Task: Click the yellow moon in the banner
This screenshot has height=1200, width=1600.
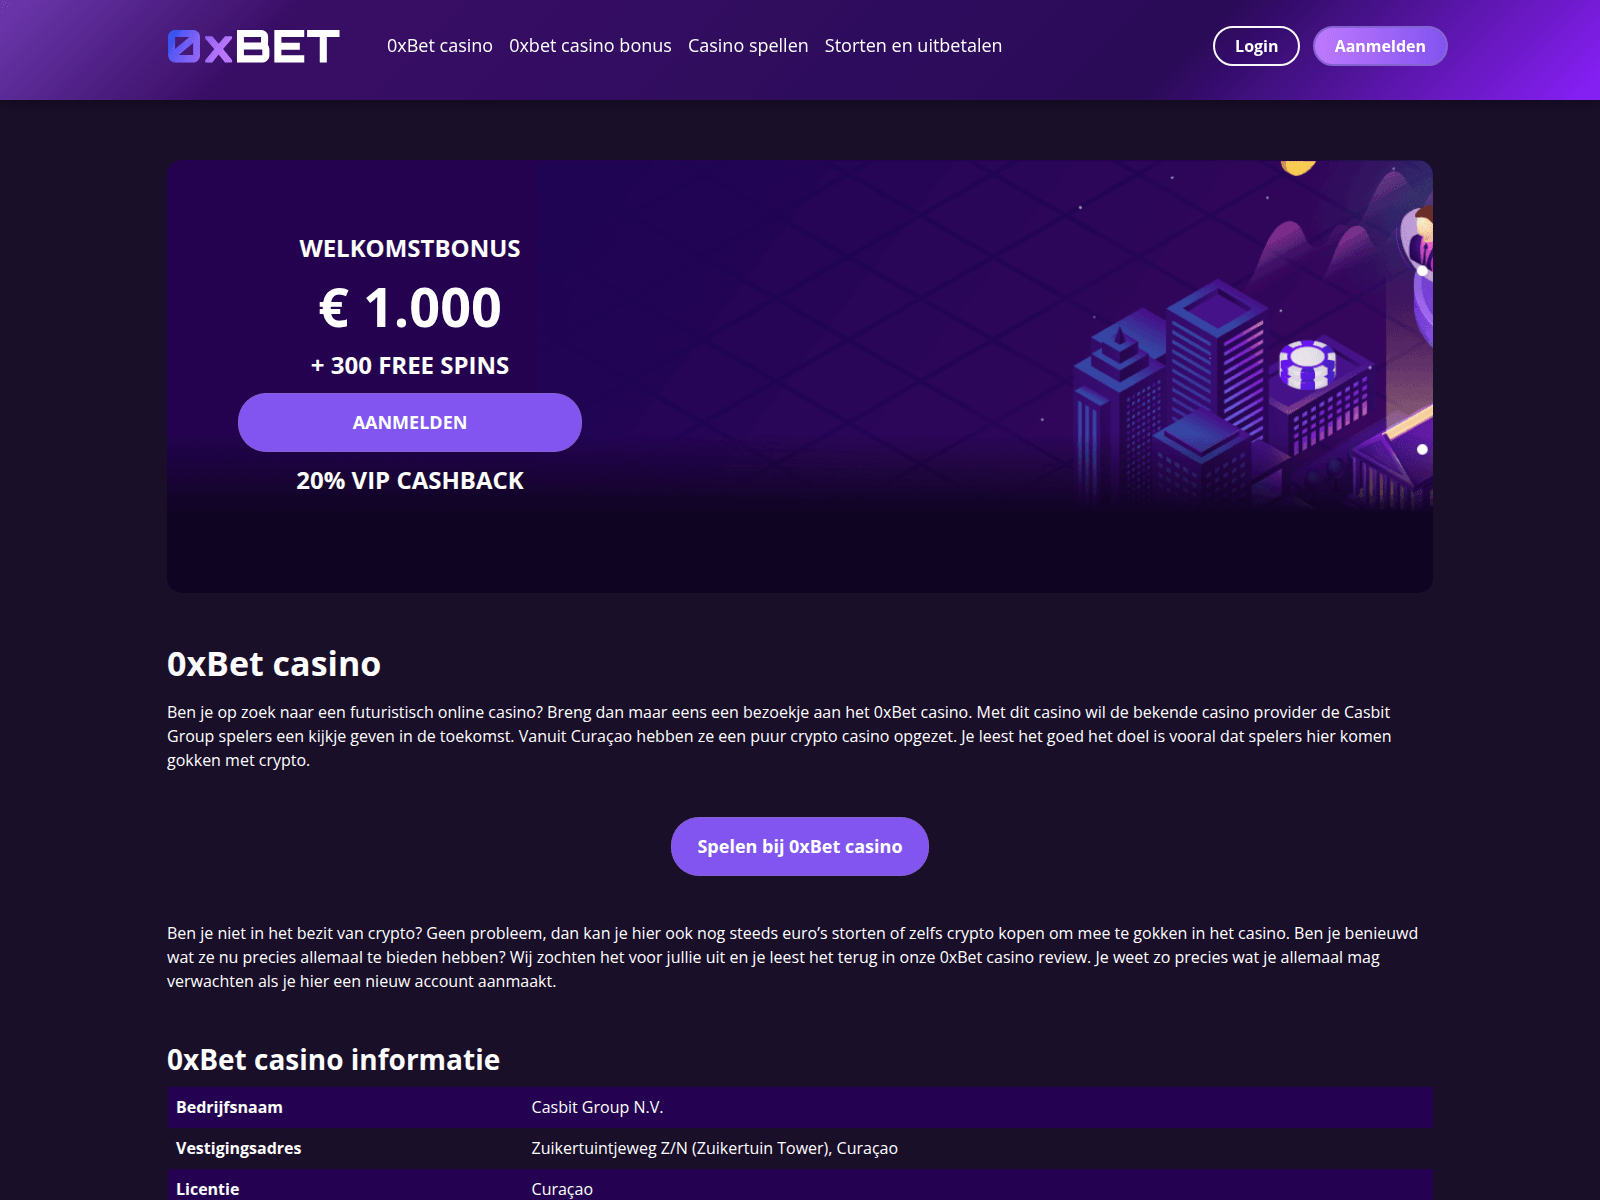Action: point(1298,168)
